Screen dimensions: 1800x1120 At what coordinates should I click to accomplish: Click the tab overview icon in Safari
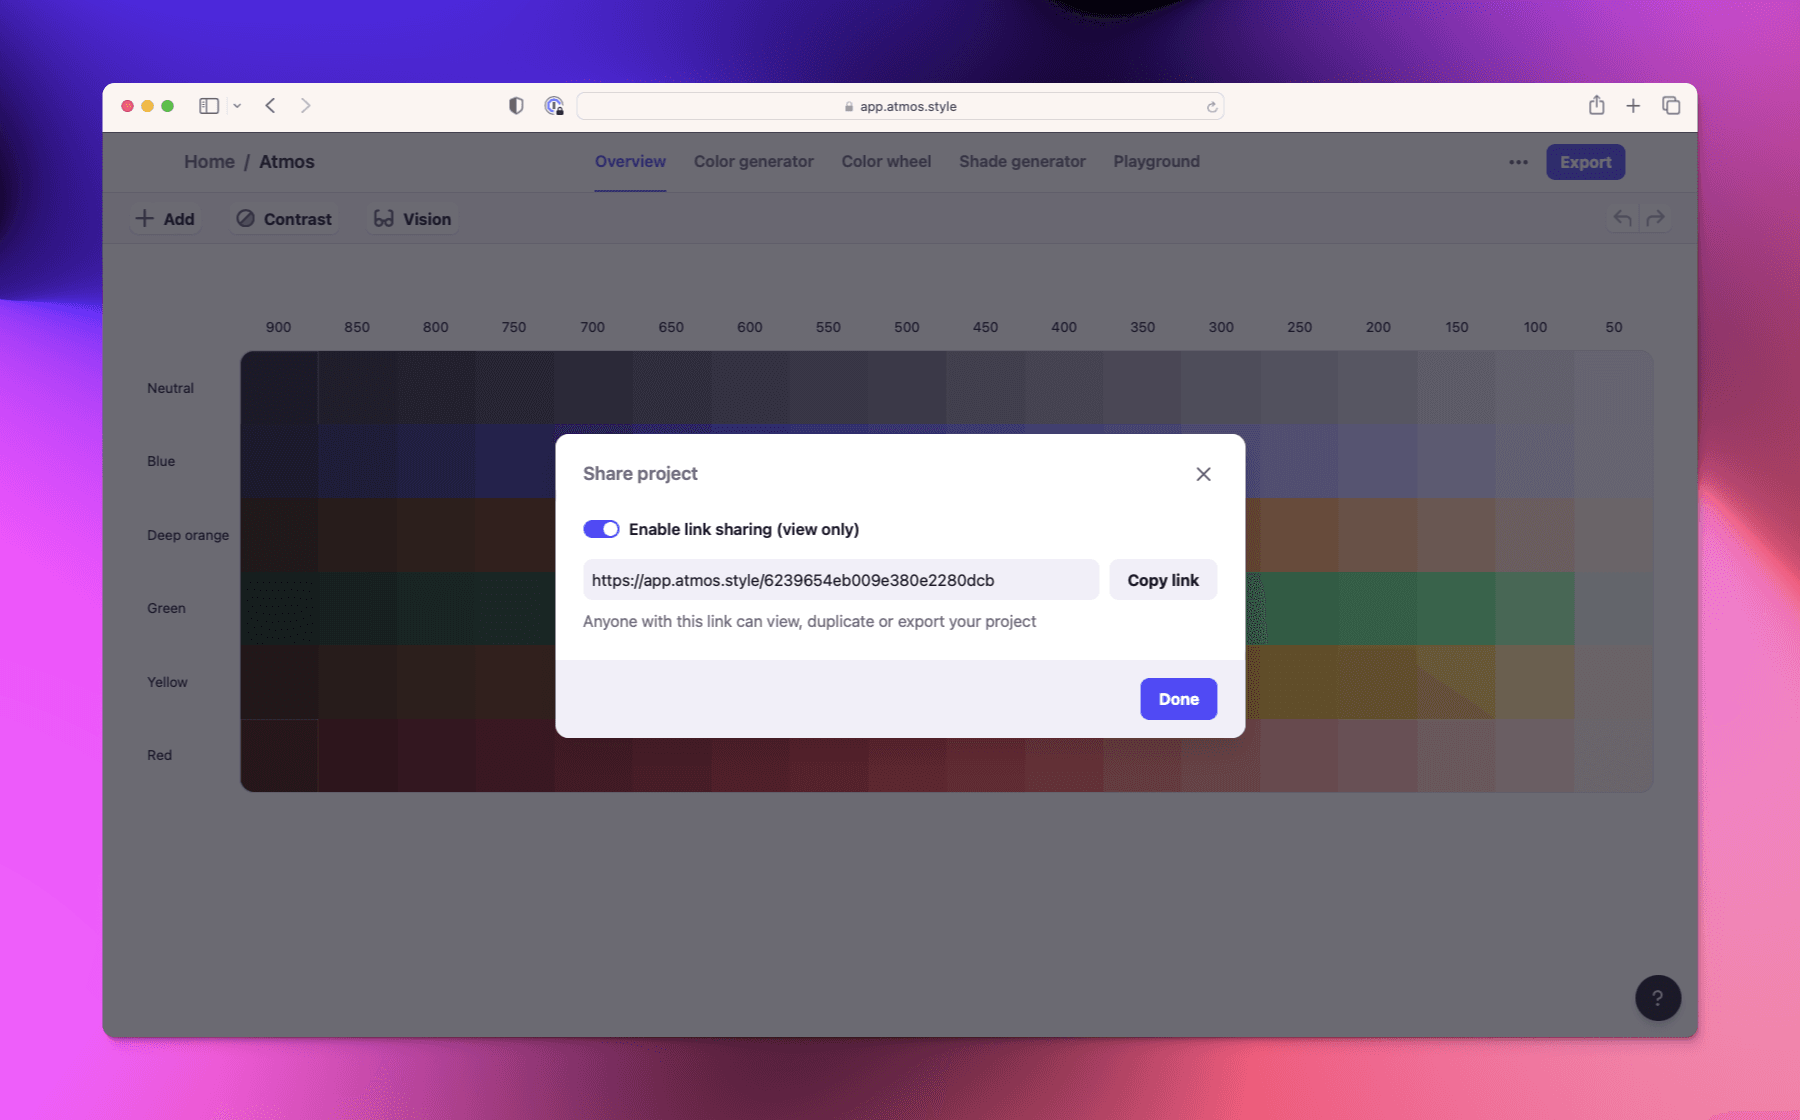click(x=1671, y=105)
